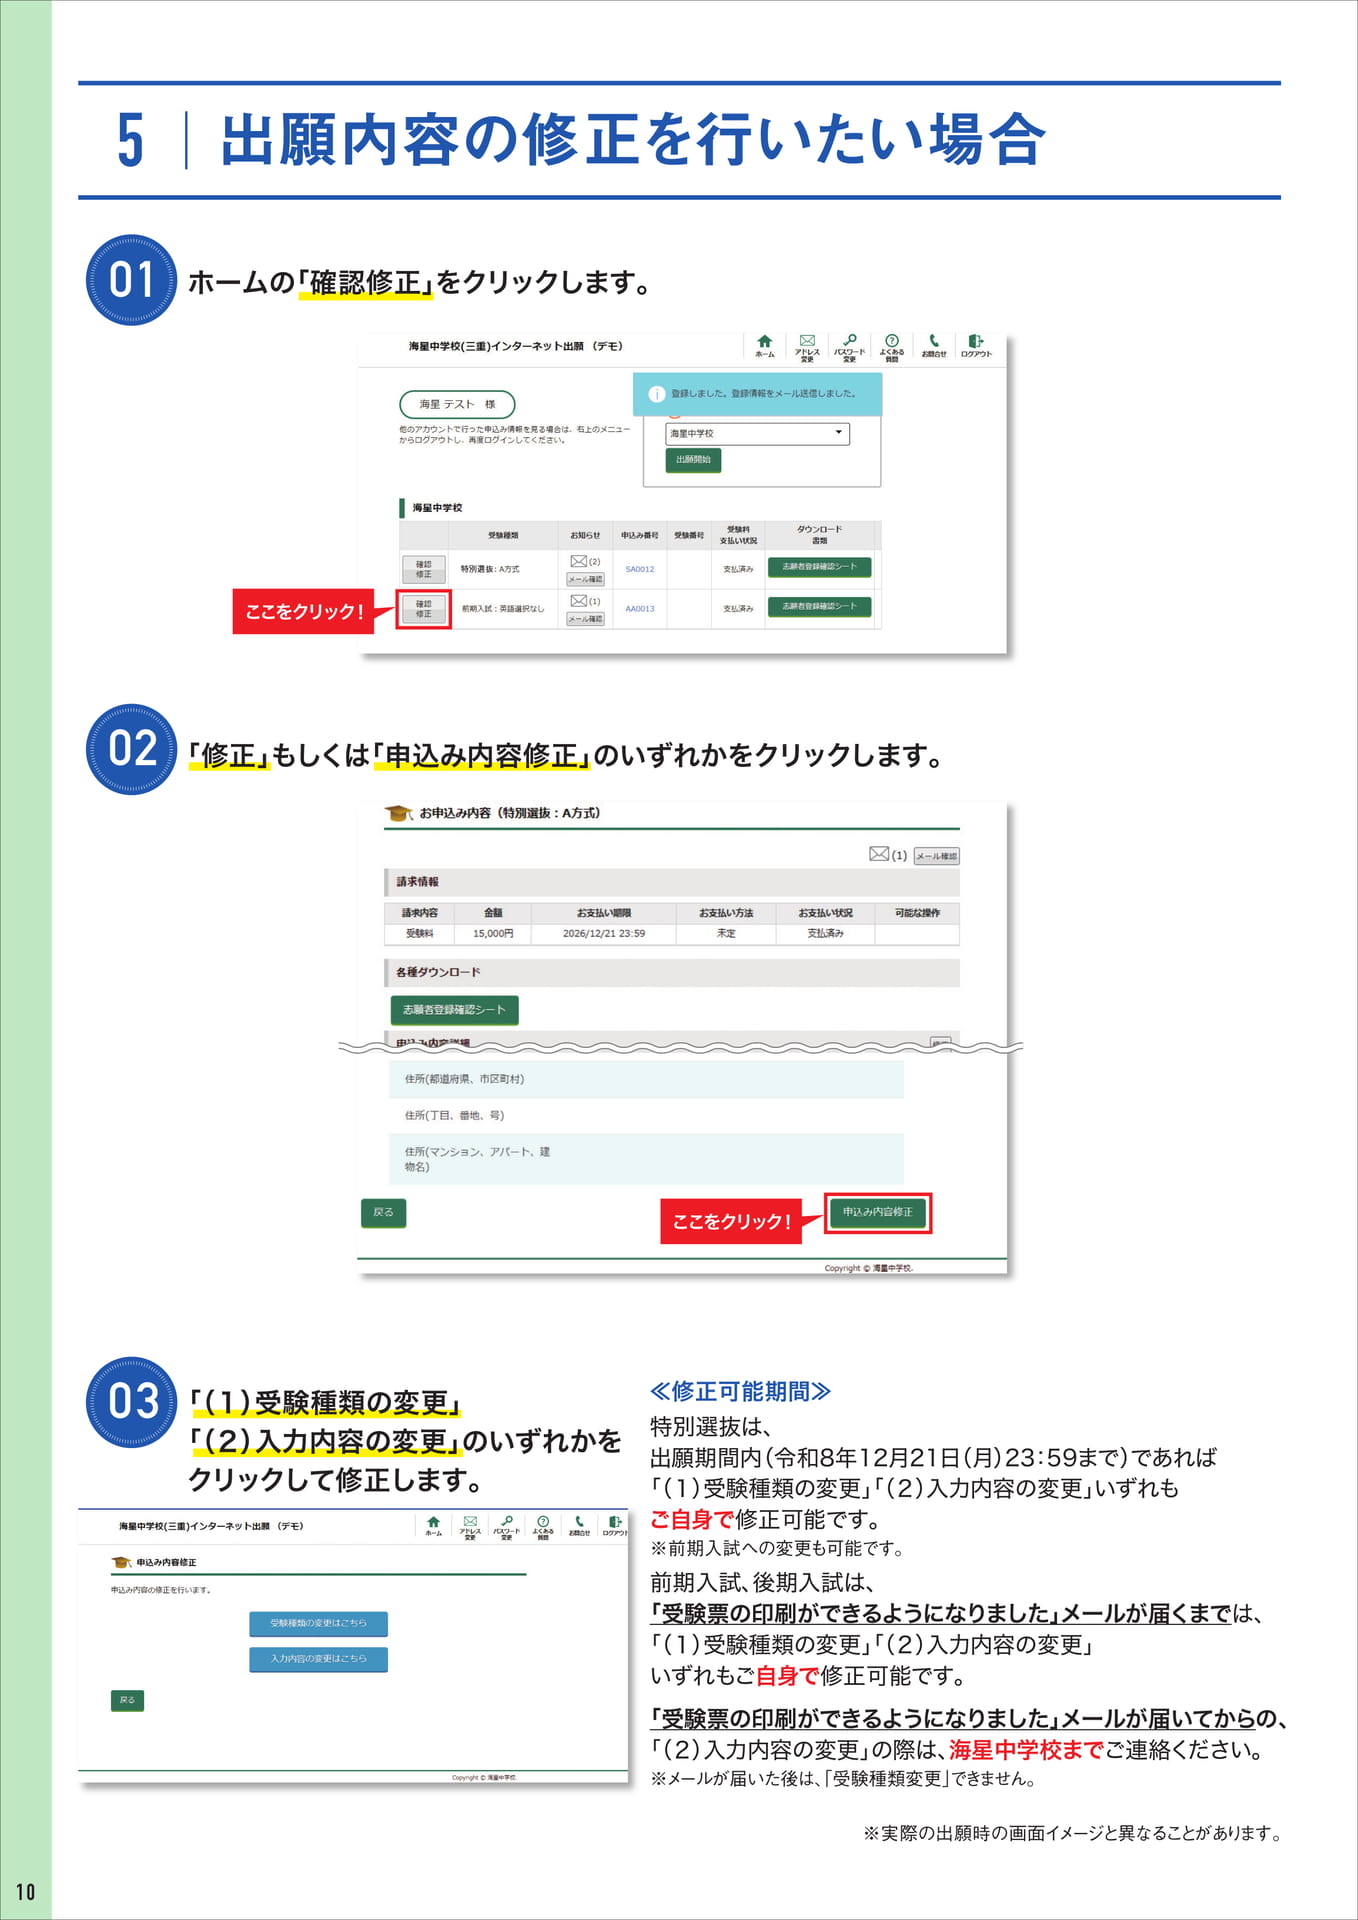Click メール確認 button in 特別選抜 row
This screenshot has height=1920, width=1358.
coord(586,579)
